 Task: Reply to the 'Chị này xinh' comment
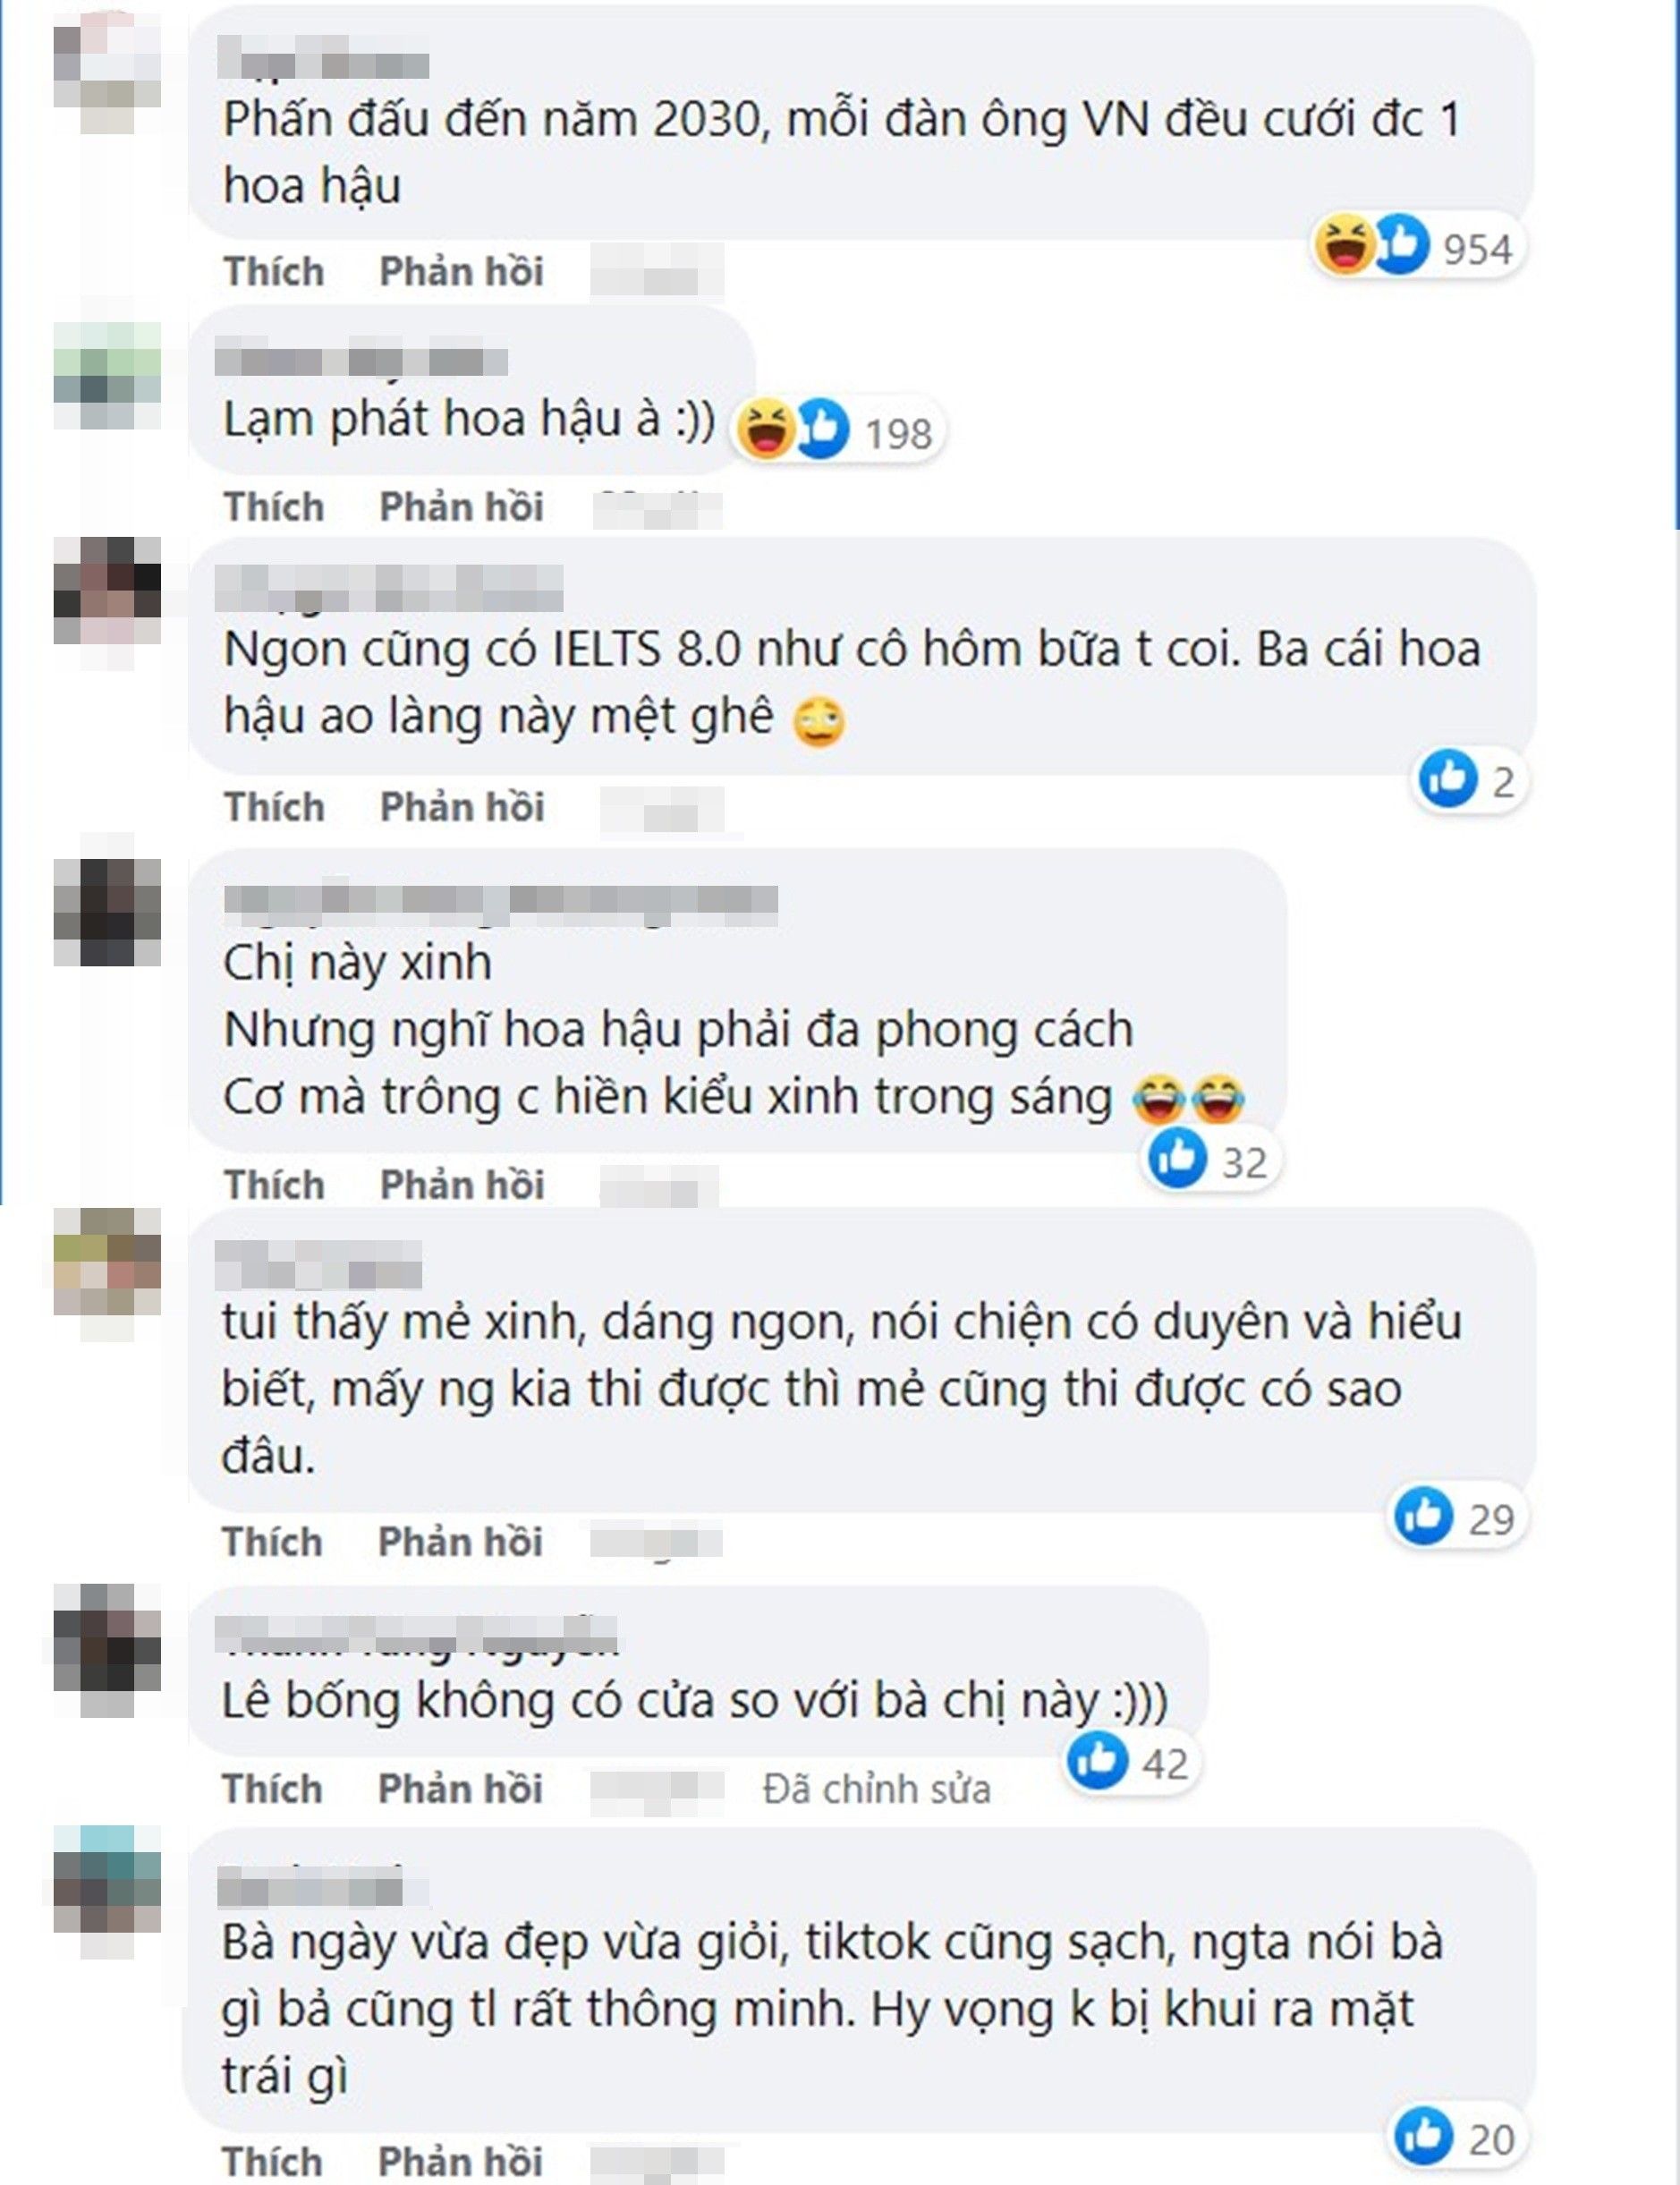click(462, 1184)
